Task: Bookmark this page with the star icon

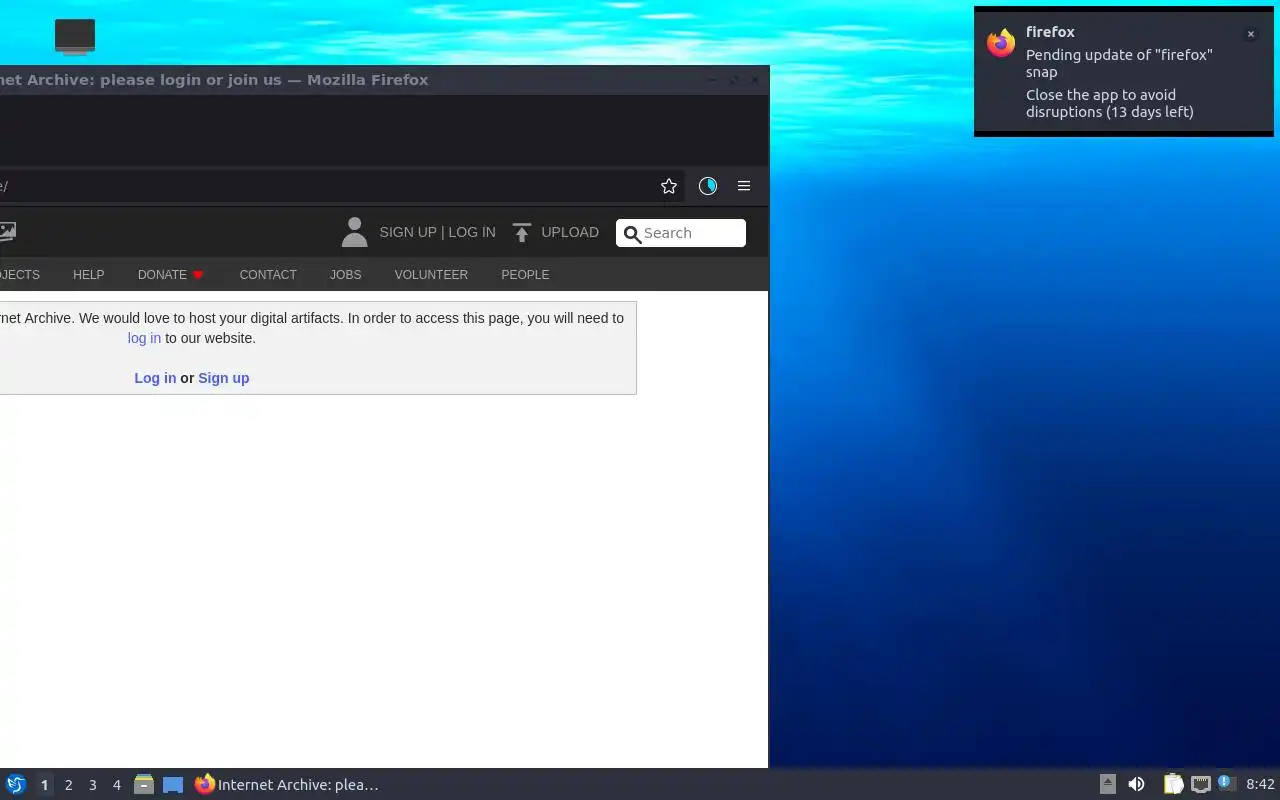Action: coord(669,186)
